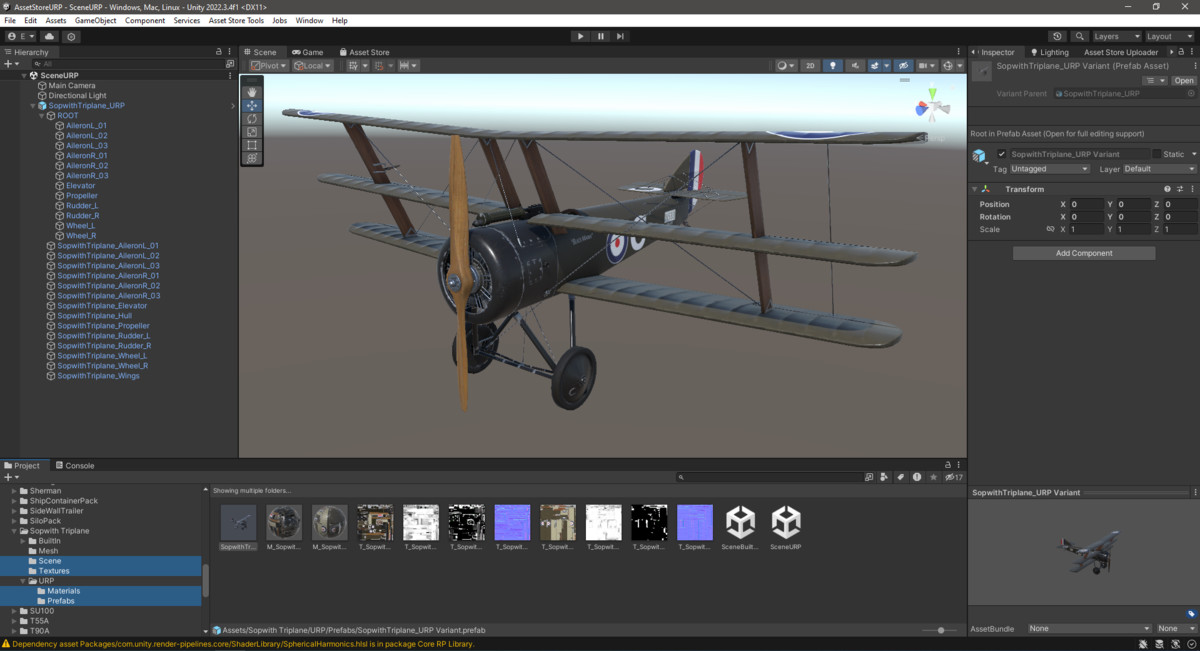Select the Scale tool in the Scene view
Viewport: 1200px width, 651px height.
(x=251, y=131)
